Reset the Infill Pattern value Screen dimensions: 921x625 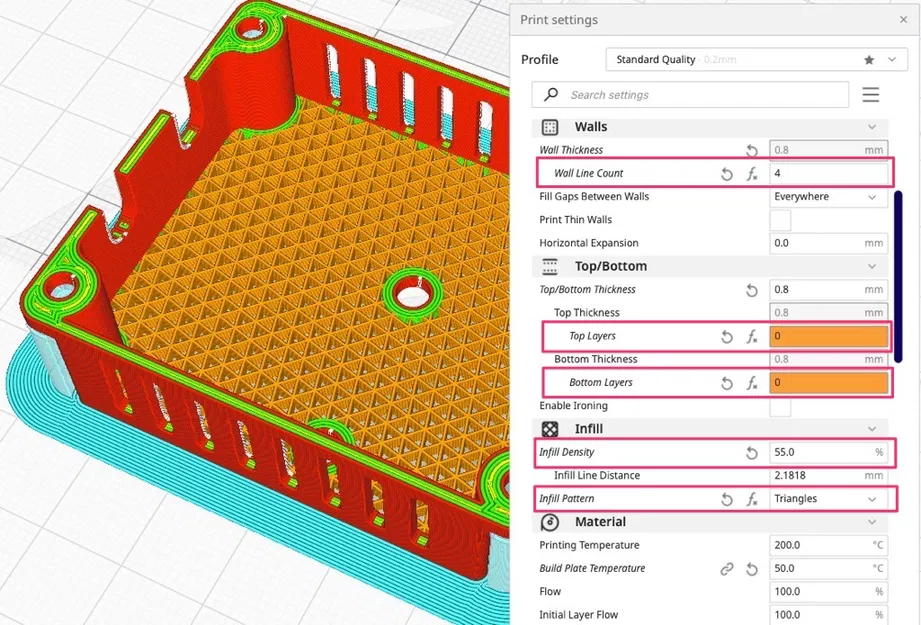[727, 499]
